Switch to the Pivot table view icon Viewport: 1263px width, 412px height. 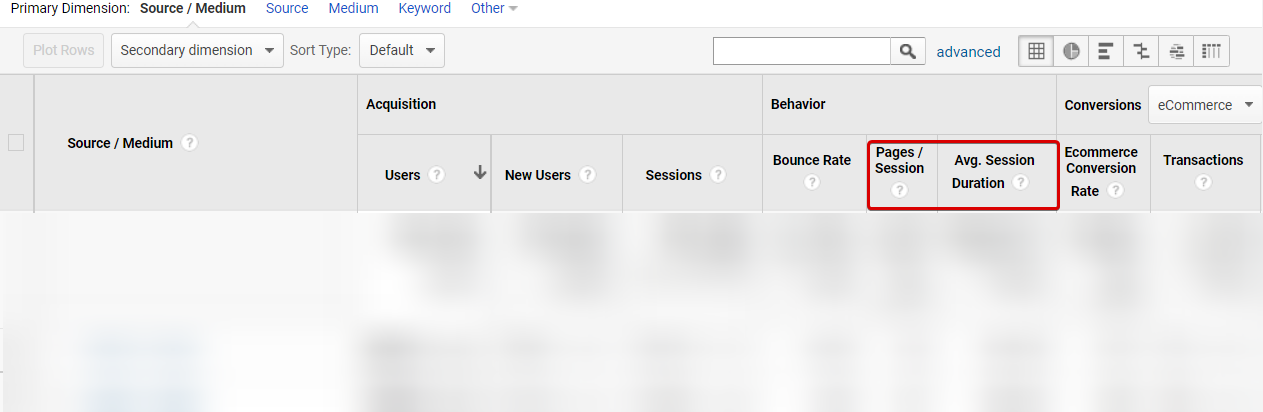(x=1211, y=51)
